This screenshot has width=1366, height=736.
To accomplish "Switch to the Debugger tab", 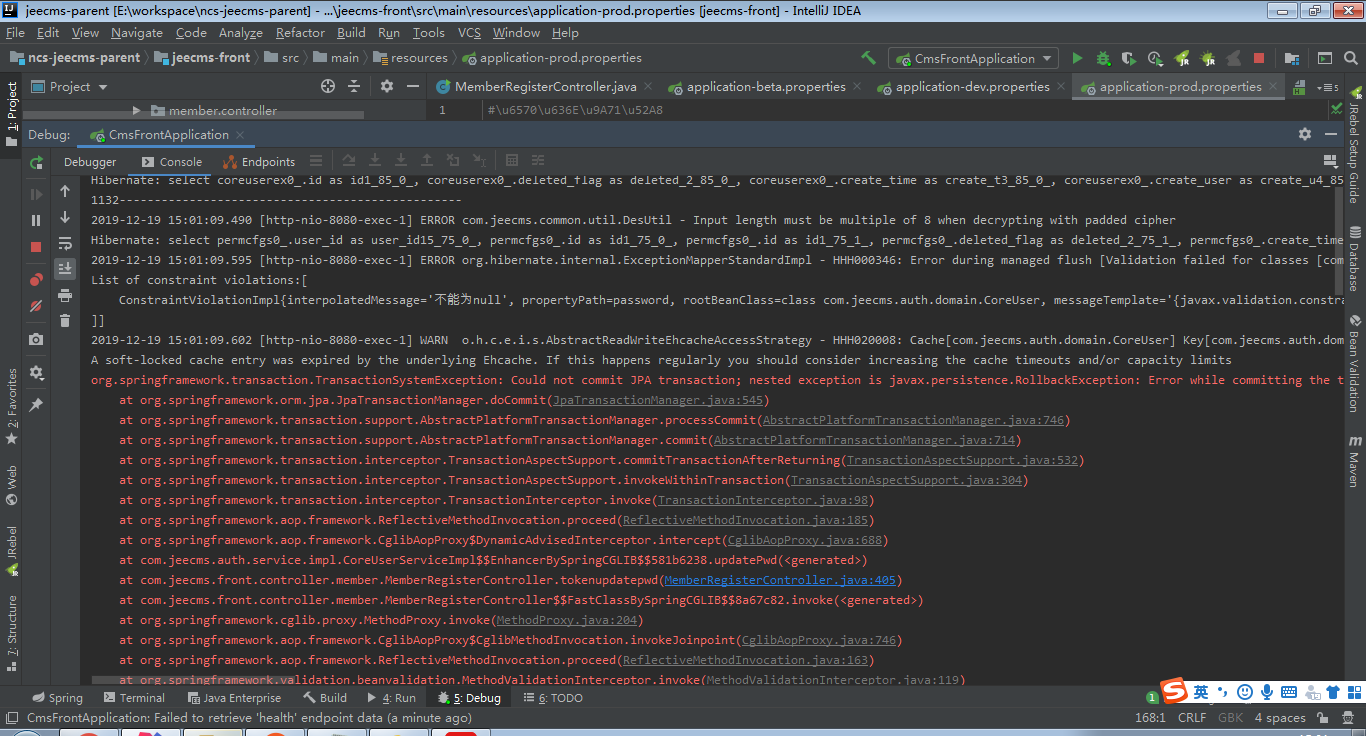I will coord(90,162).
